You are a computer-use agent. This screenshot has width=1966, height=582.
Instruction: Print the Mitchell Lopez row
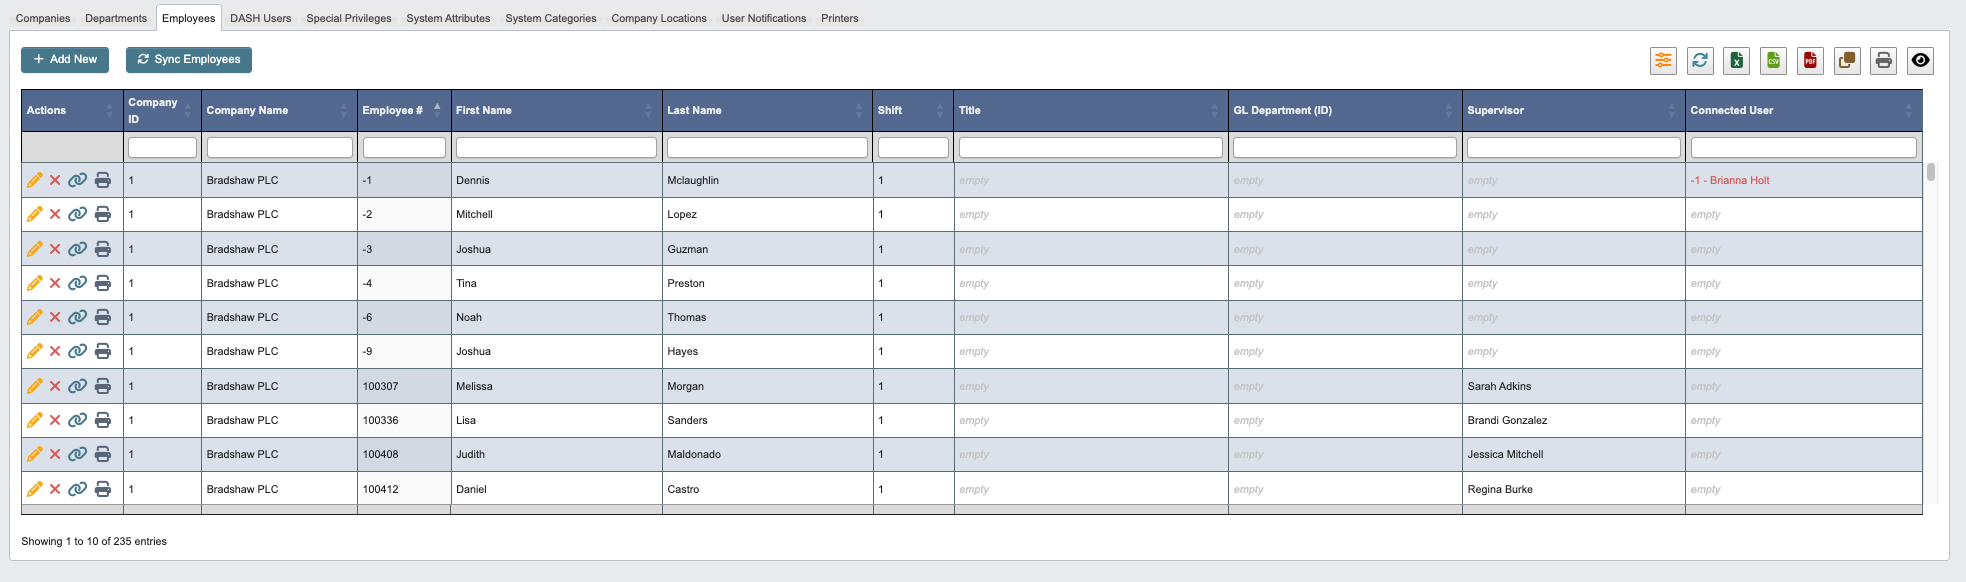click(103, 214)
